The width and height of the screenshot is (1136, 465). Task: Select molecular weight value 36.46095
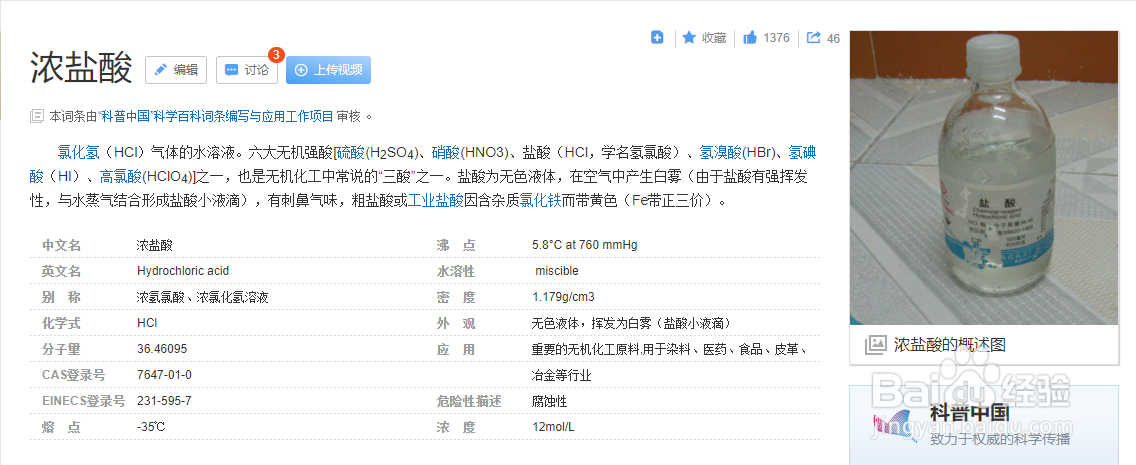coord(162,349)
